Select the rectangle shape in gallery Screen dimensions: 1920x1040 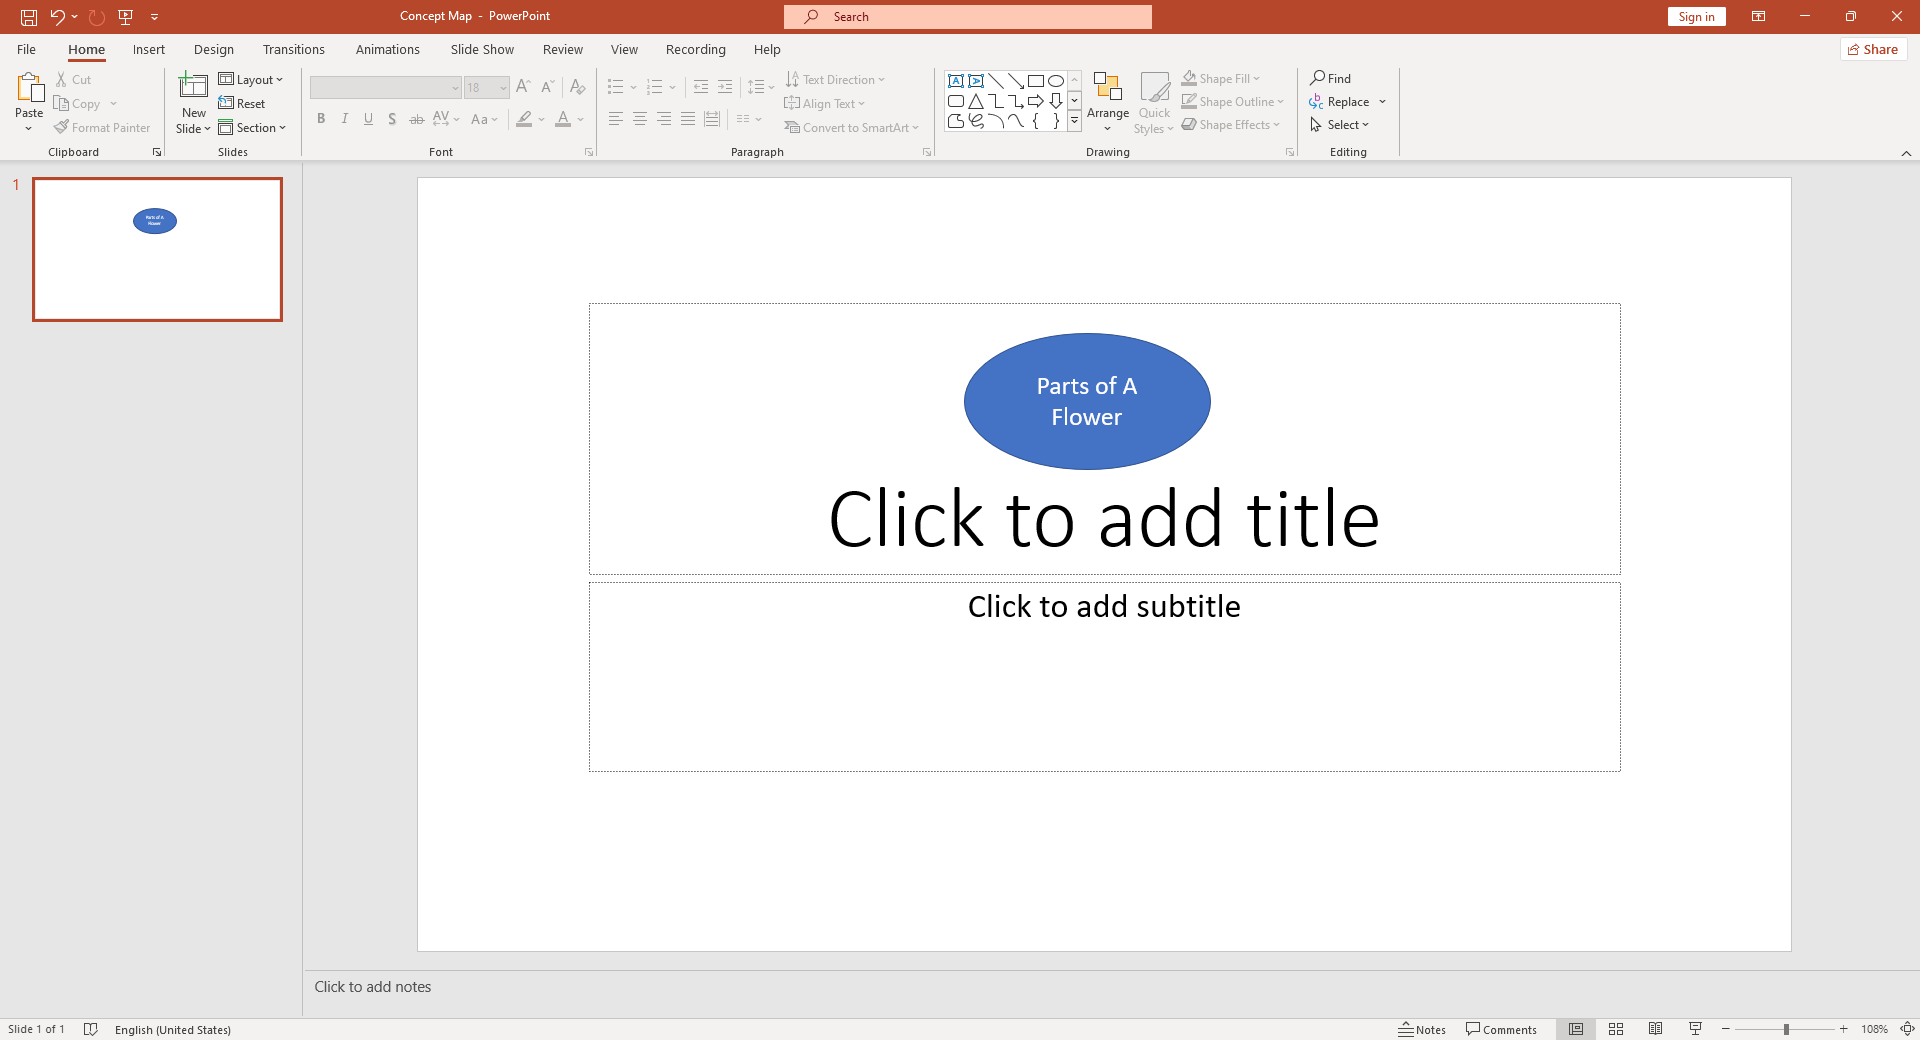1036,81
